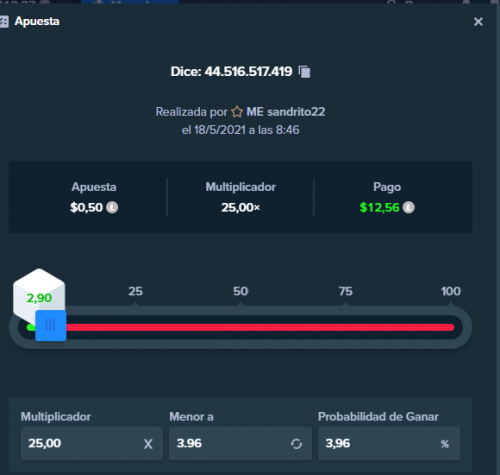Click the Probabilidad de Ganar input field
Screen dimensions: 500x475
click(389, 443)
